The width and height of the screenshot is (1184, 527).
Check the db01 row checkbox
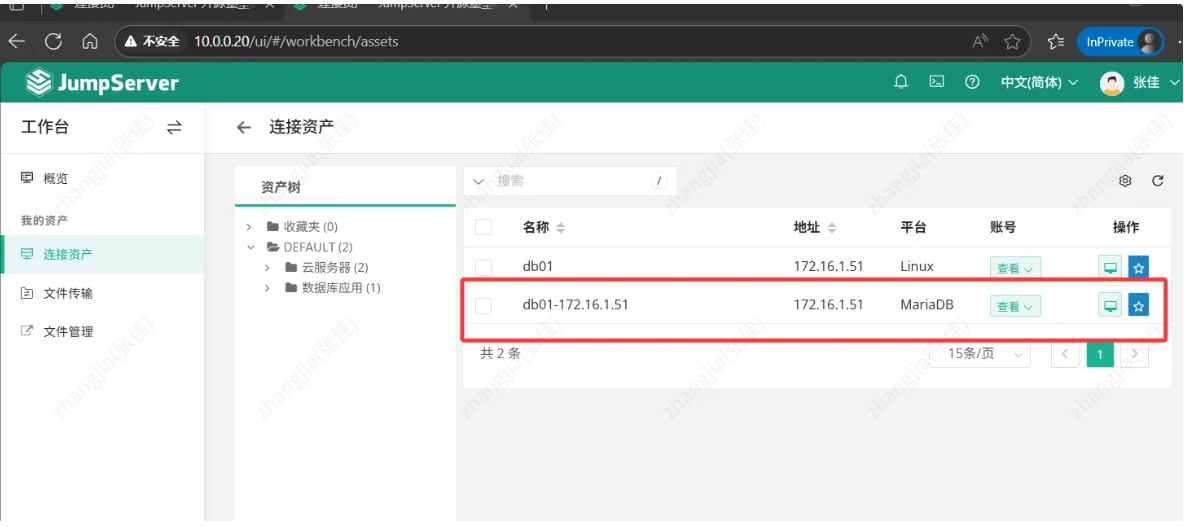click(x=483, y=267)
